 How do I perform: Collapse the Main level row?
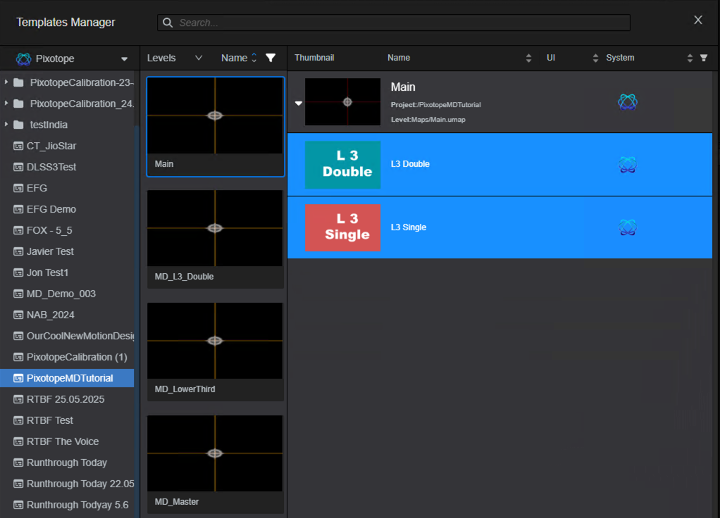[297, 102]
